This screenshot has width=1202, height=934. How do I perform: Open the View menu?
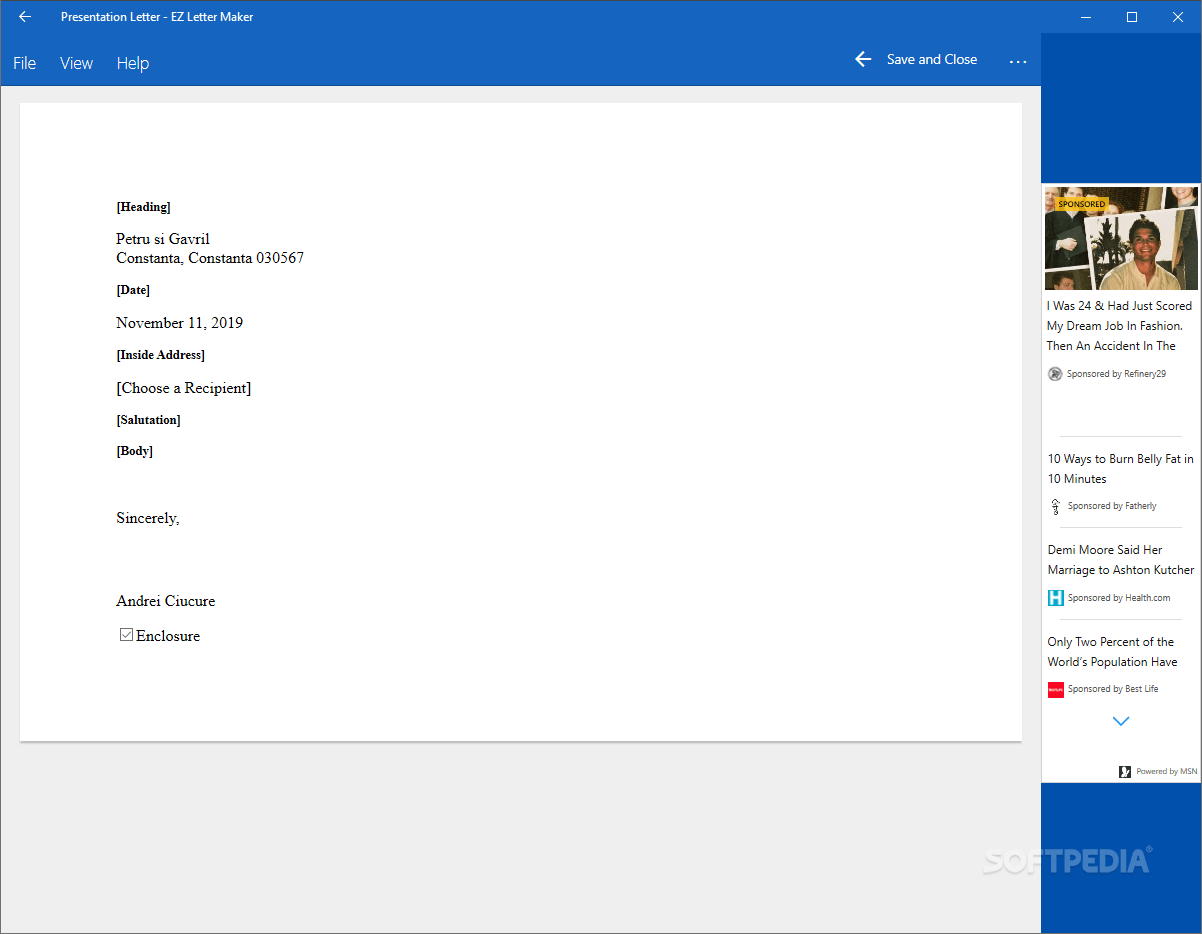point(76,63)
